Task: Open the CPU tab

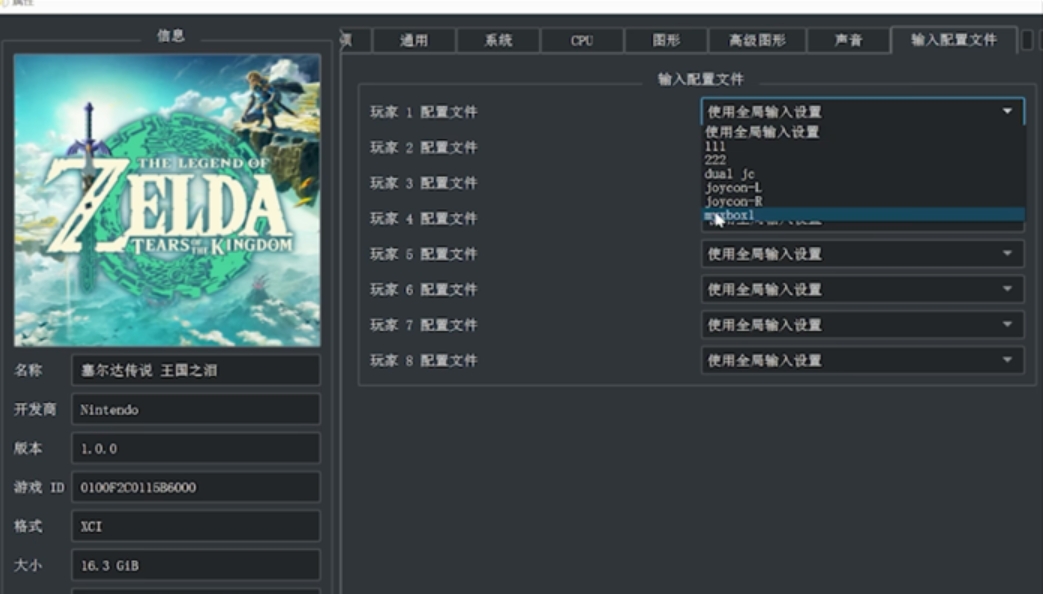Action: 582,41
